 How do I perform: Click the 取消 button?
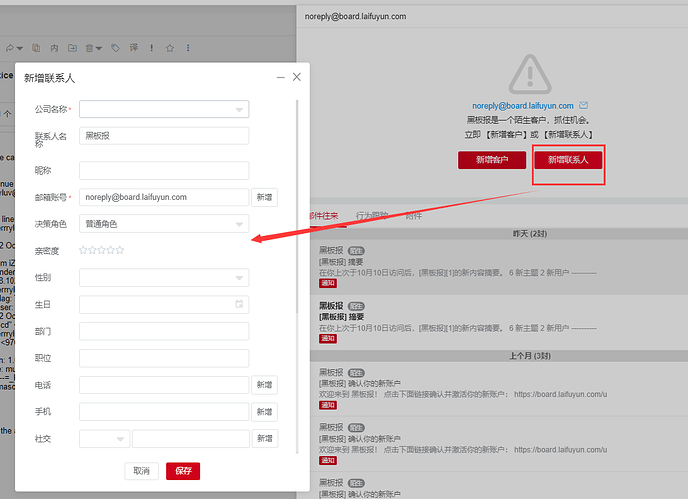click(142, 471)
